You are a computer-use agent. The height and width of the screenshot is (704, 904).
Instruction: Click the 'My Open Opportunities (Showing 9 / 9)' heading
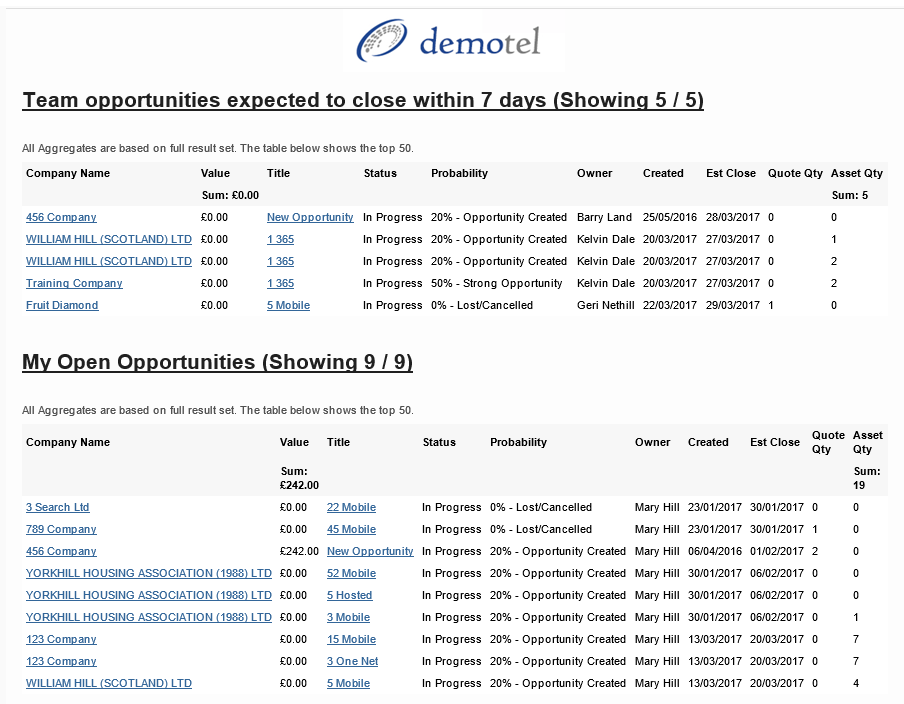217,362
